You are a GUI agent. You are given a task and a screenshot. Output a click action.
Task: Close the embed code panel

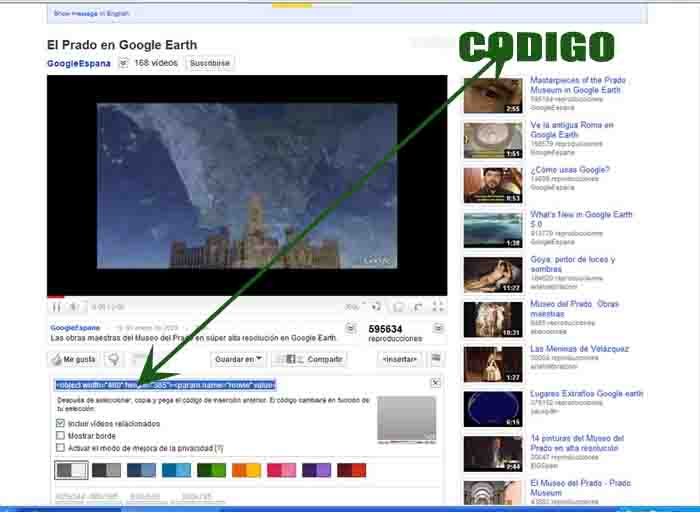pos(435,383)
